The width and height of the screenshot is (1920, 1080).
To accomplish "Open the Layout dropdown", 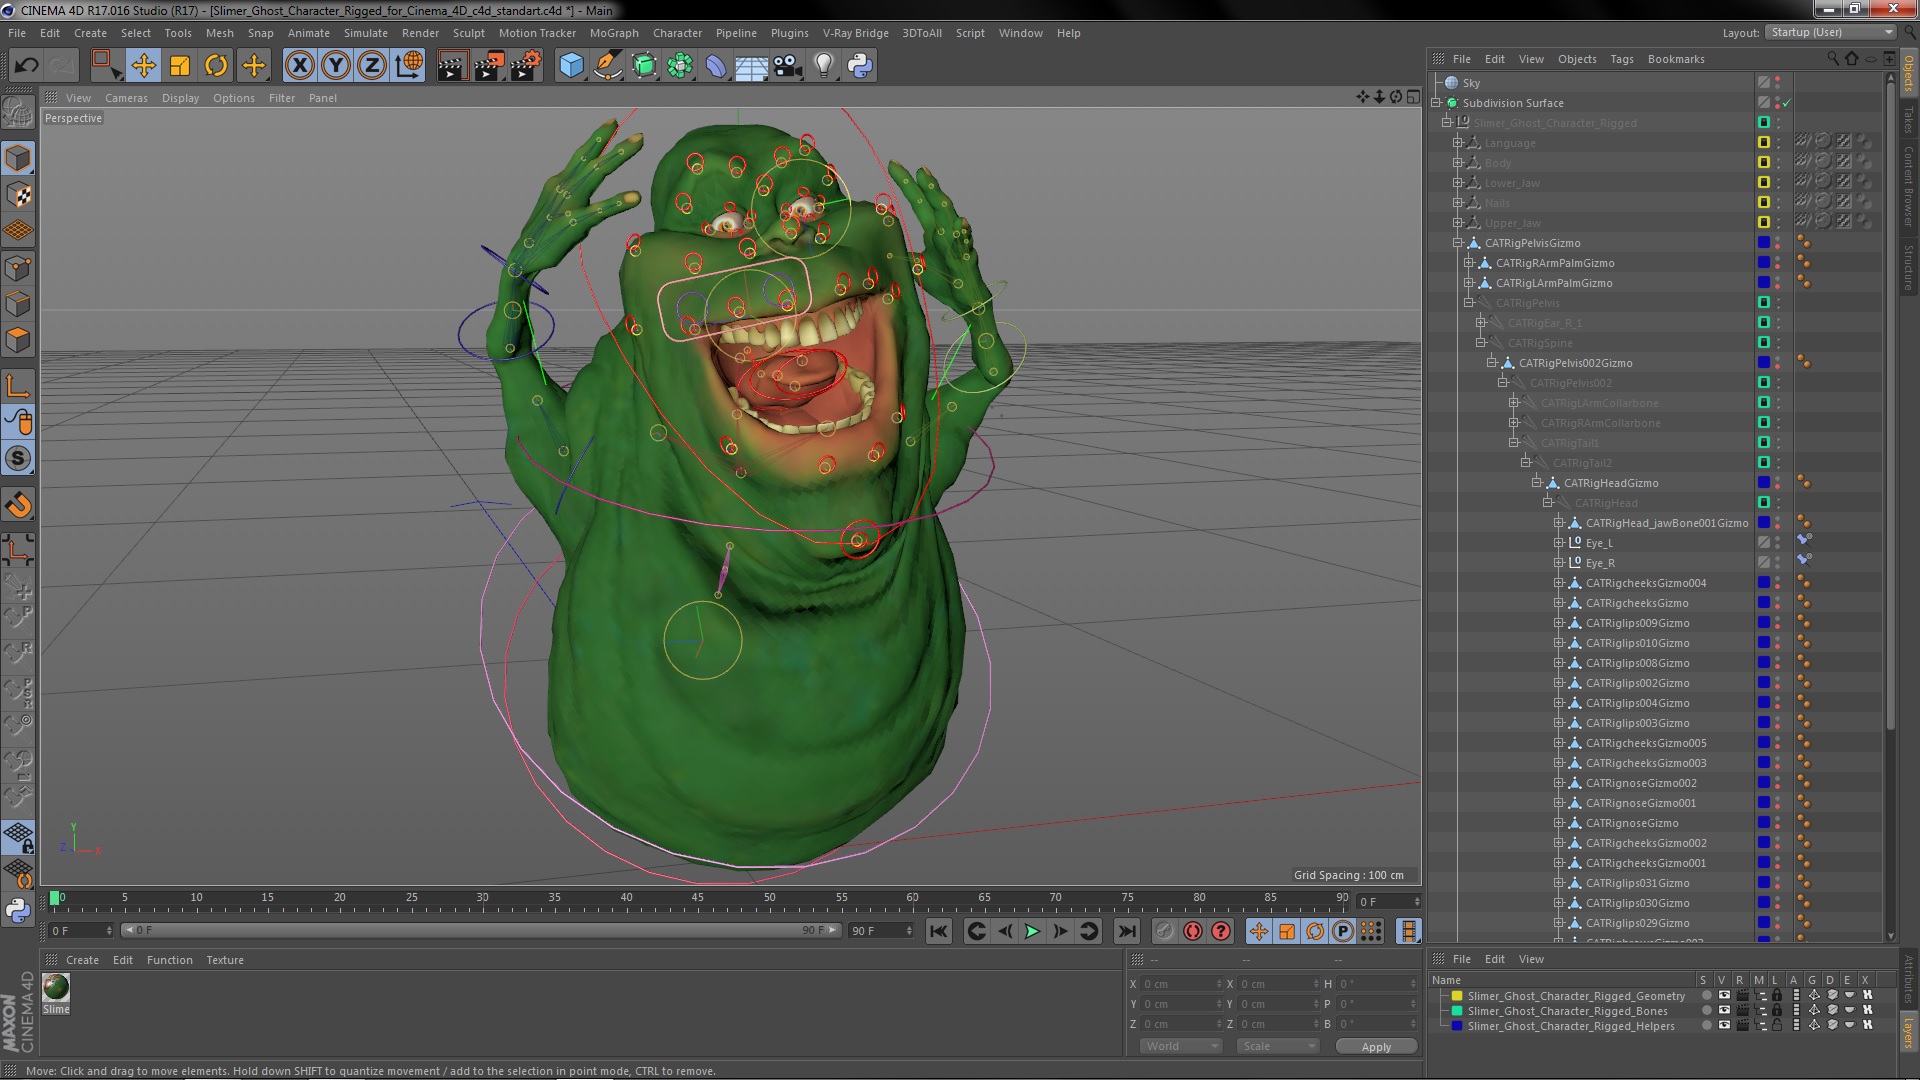I will (x=1831, y=32).
